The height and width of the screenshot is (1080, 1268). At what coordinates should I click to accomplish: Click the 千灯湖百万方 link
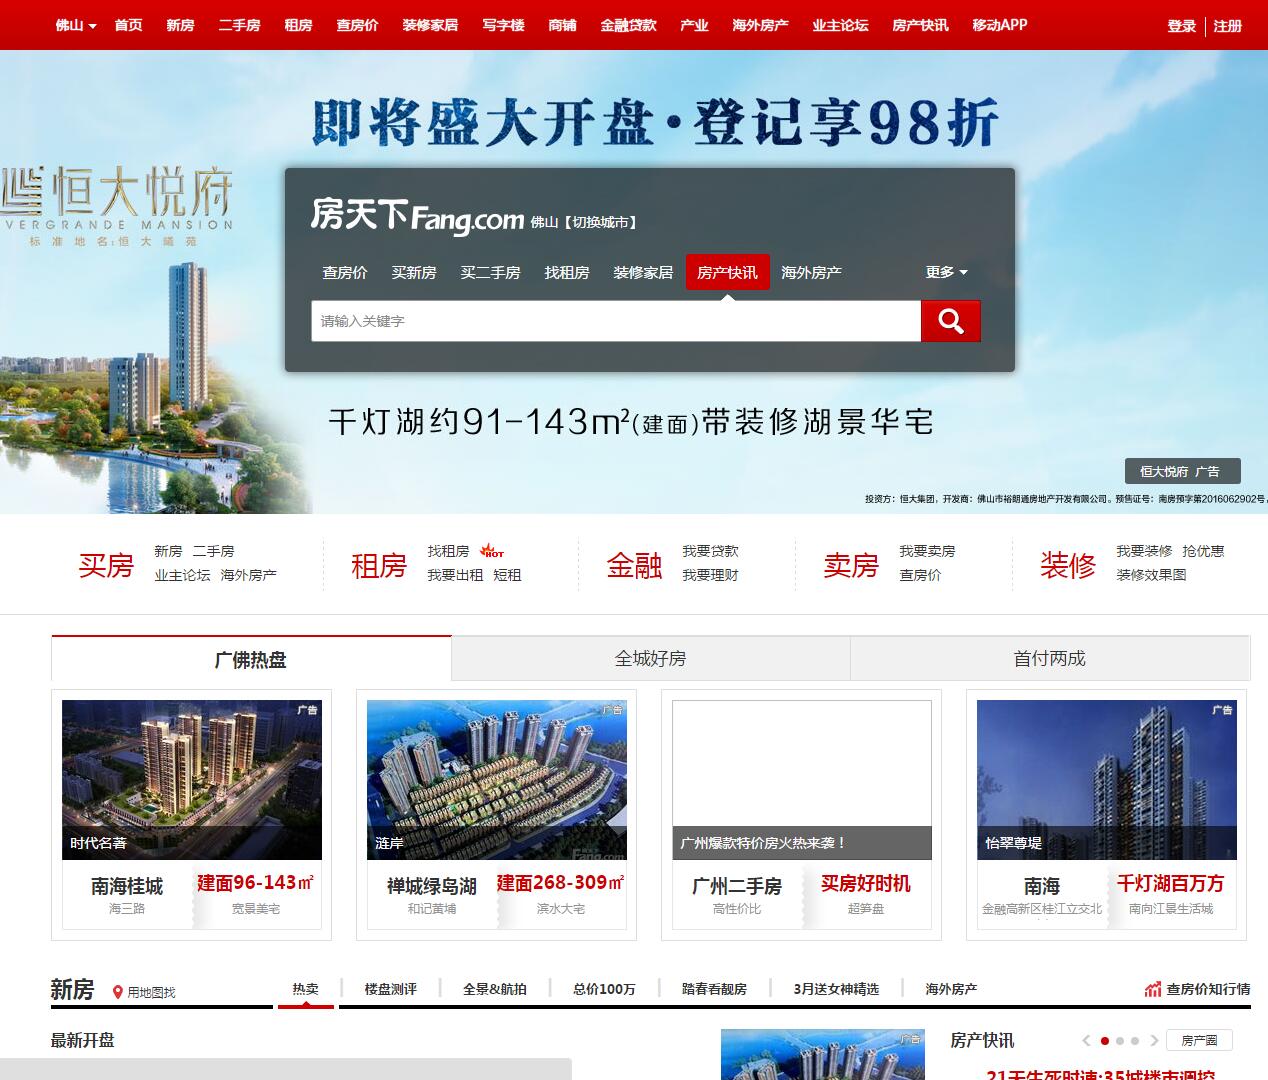point(1171,883)
